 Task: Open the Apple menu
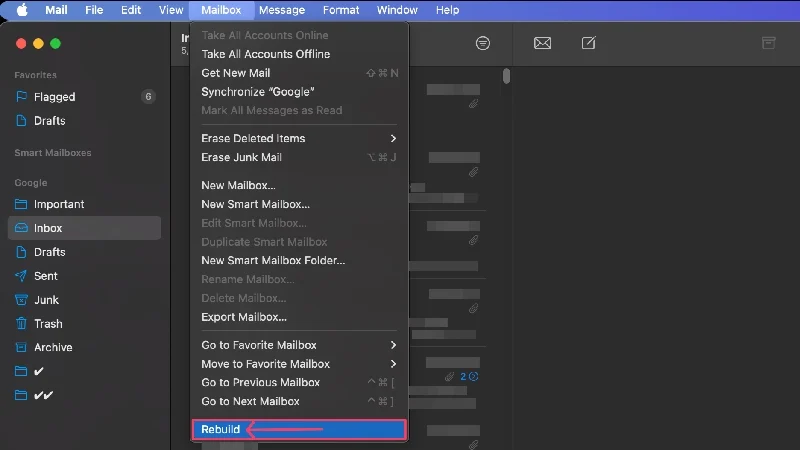point(22,10)
